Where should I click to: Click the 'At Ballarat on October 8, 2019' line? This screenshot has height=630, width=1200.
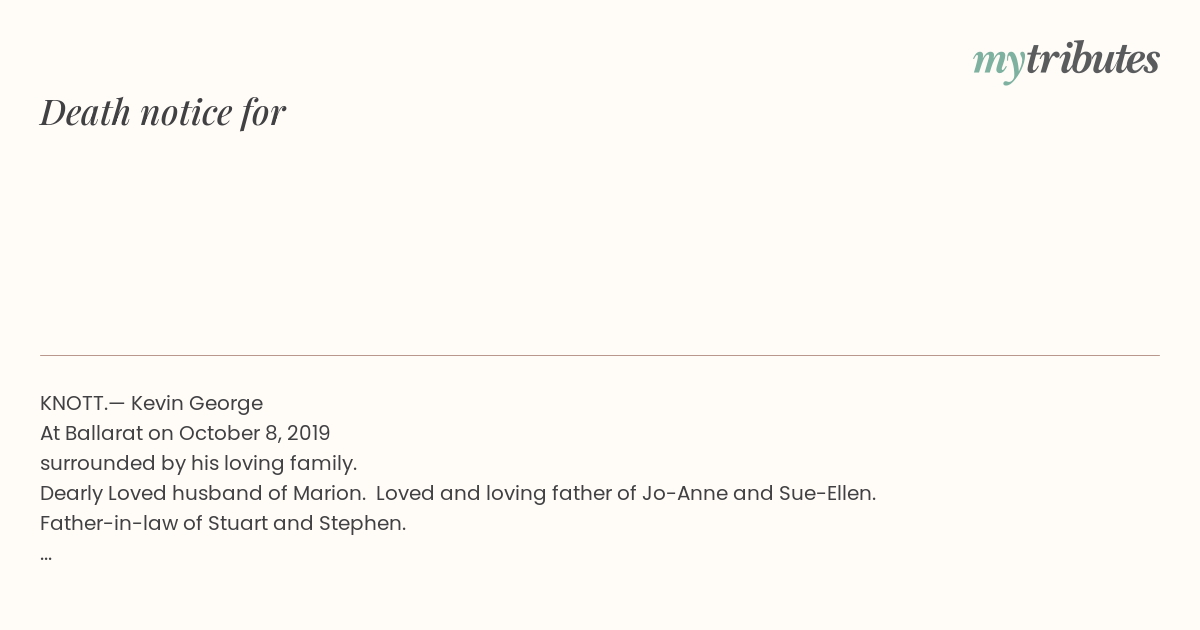coord(185,433)
